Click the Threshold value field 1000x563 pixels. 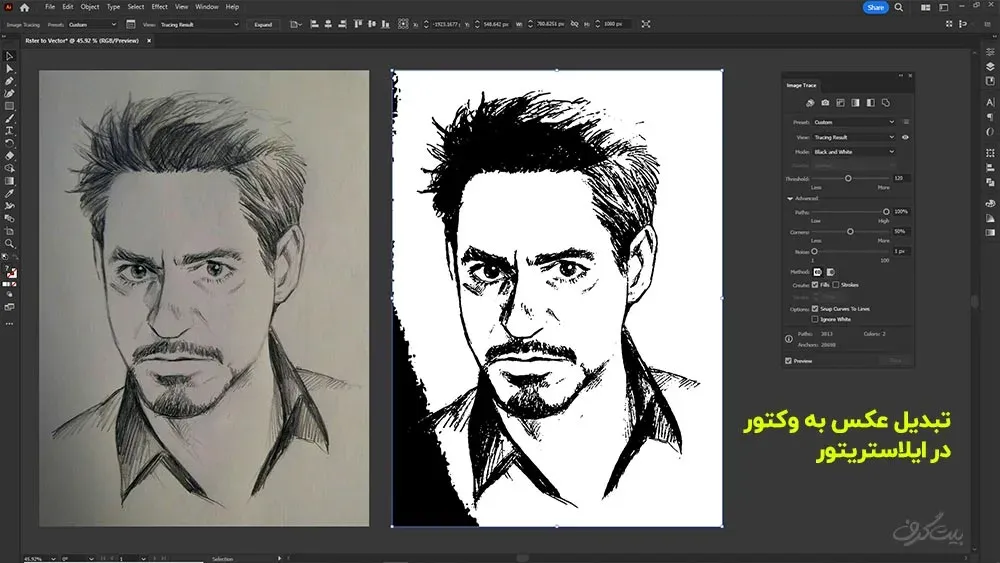[x=902, y=179]
